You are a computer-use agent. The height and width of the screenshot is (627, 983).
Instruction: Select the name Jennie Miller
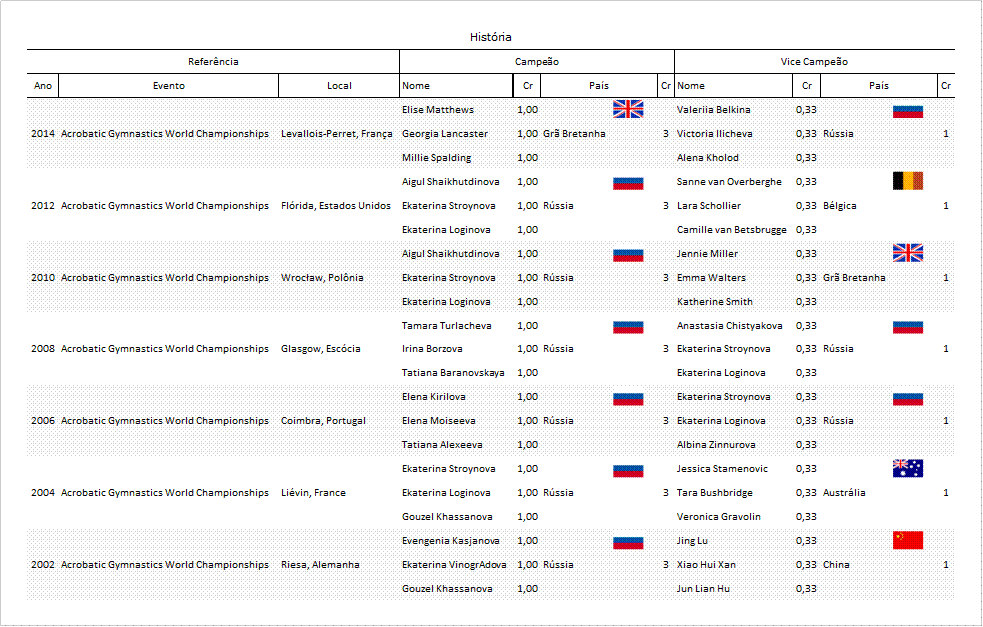pyautogui.click(x=707, y=254)
